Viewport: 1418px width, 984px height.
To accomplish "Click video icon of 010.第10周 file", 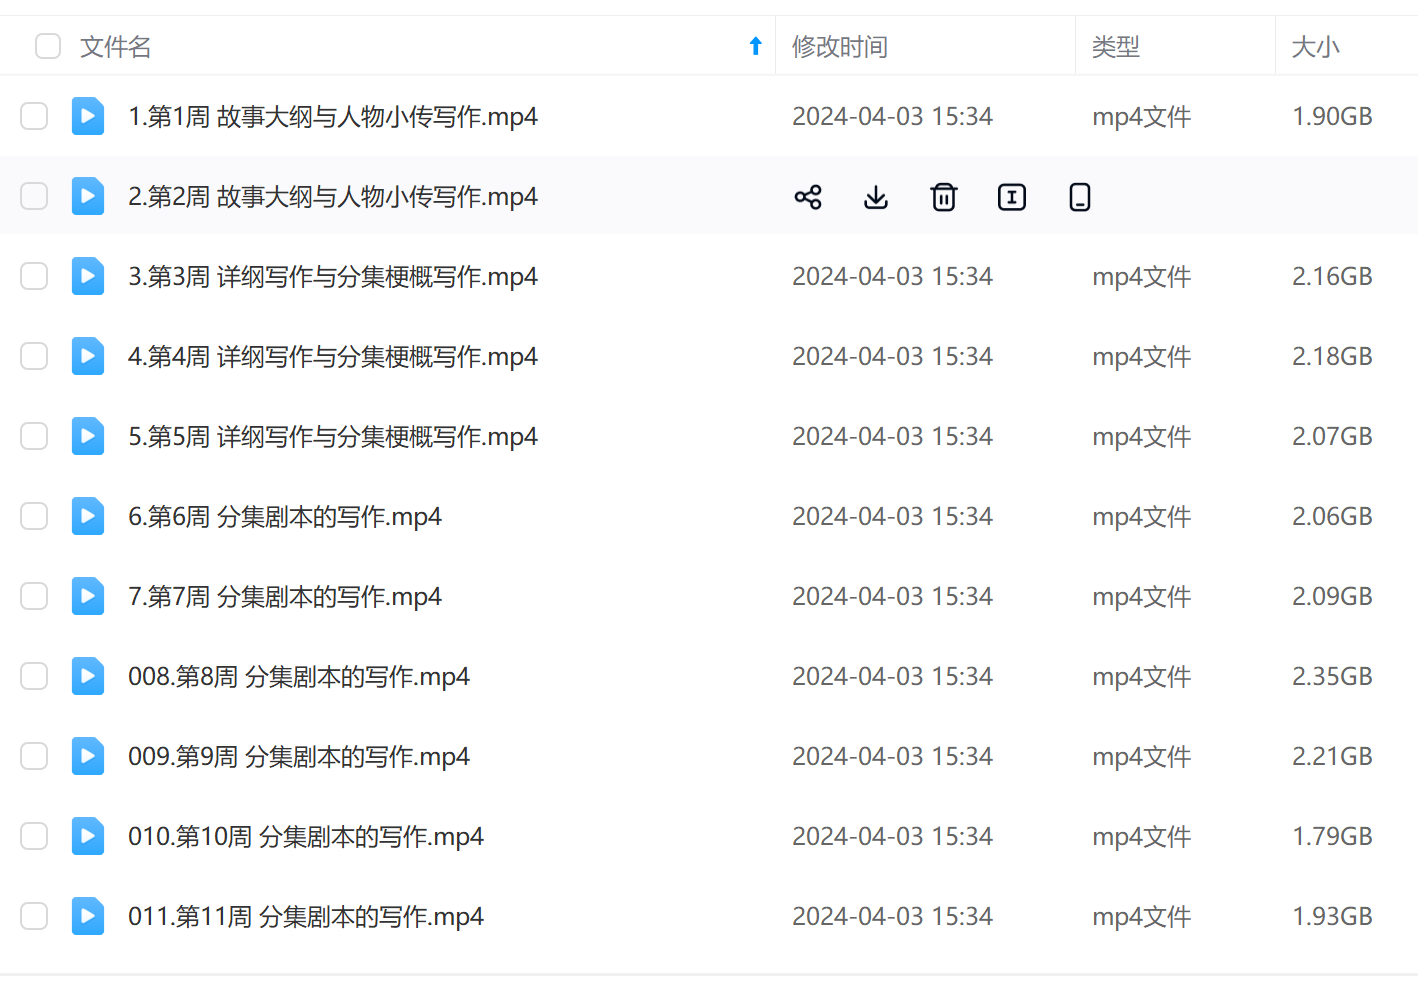I will tap(88, 836).
